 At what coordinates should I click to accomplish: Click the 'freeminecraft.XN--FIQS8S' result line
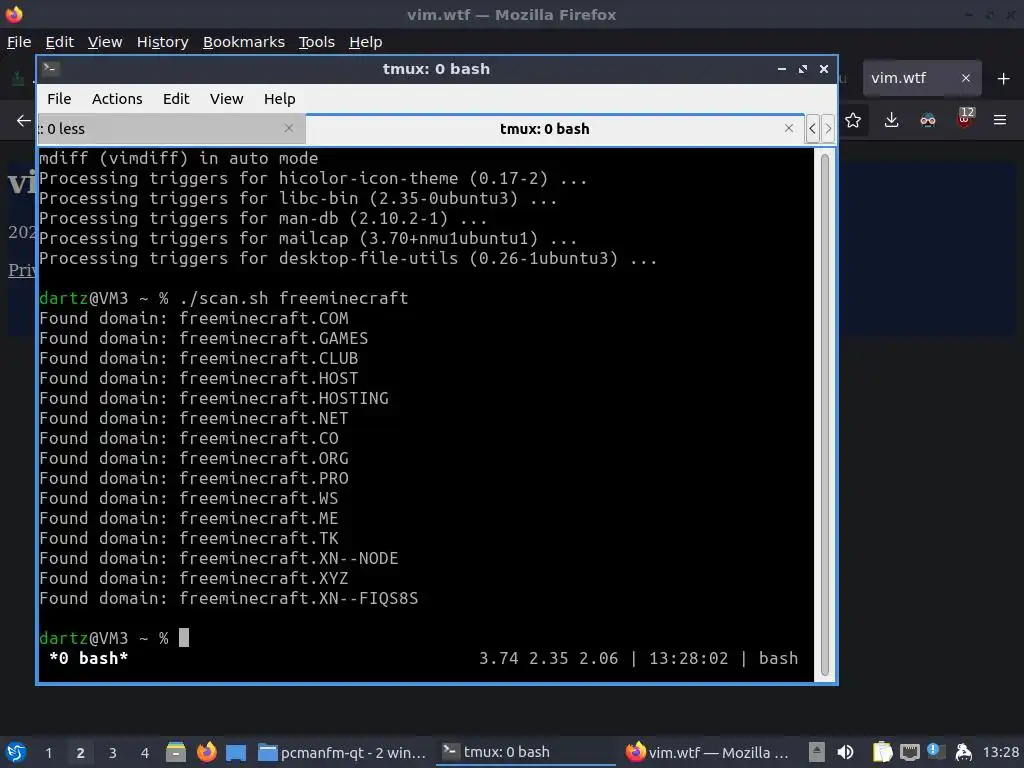tap(229, 598)
